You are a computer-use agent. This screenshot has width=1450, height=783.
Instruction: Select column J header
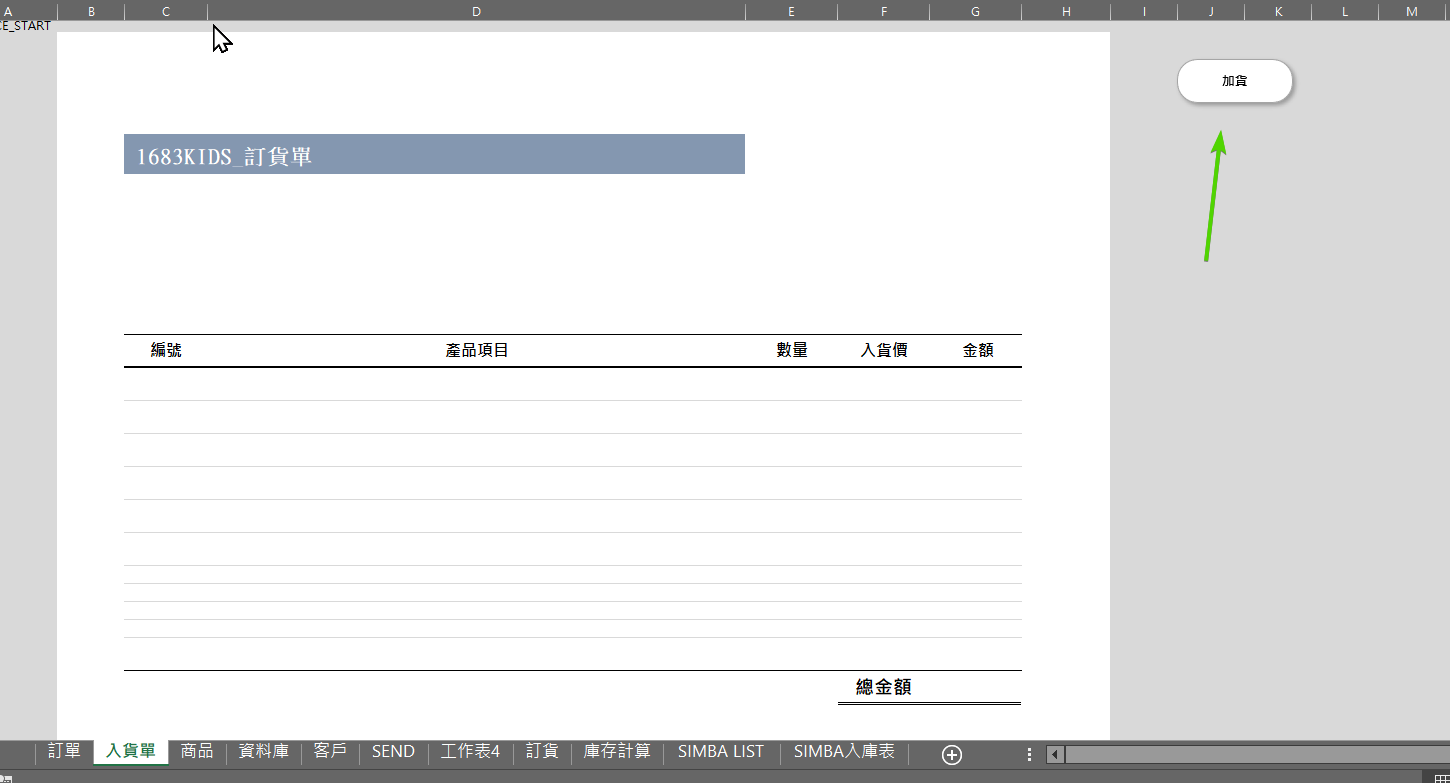pos(1211,11)
